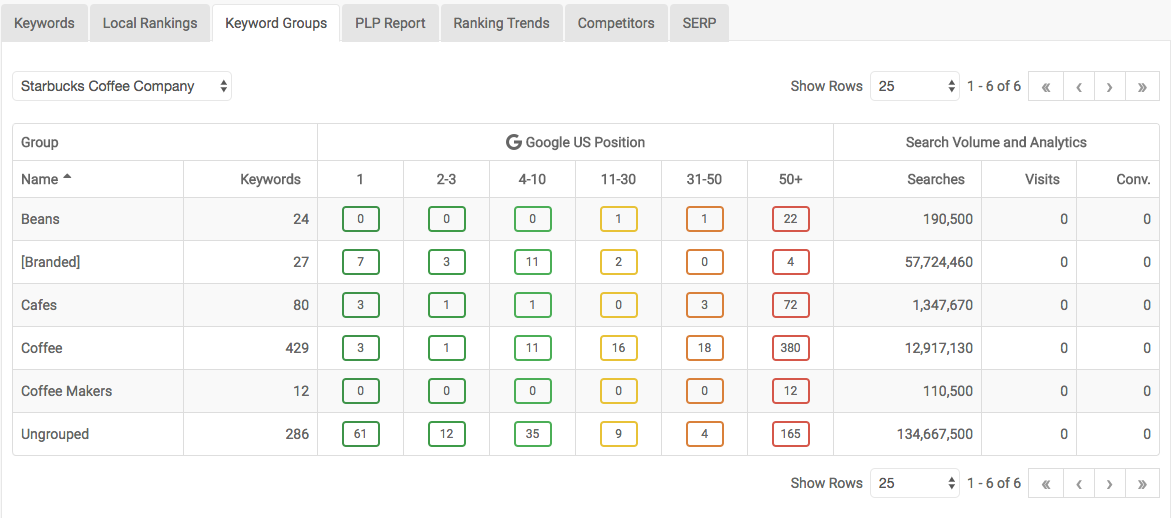
Task: Sort by the 11-30 position column header
Action: point(618,179)
